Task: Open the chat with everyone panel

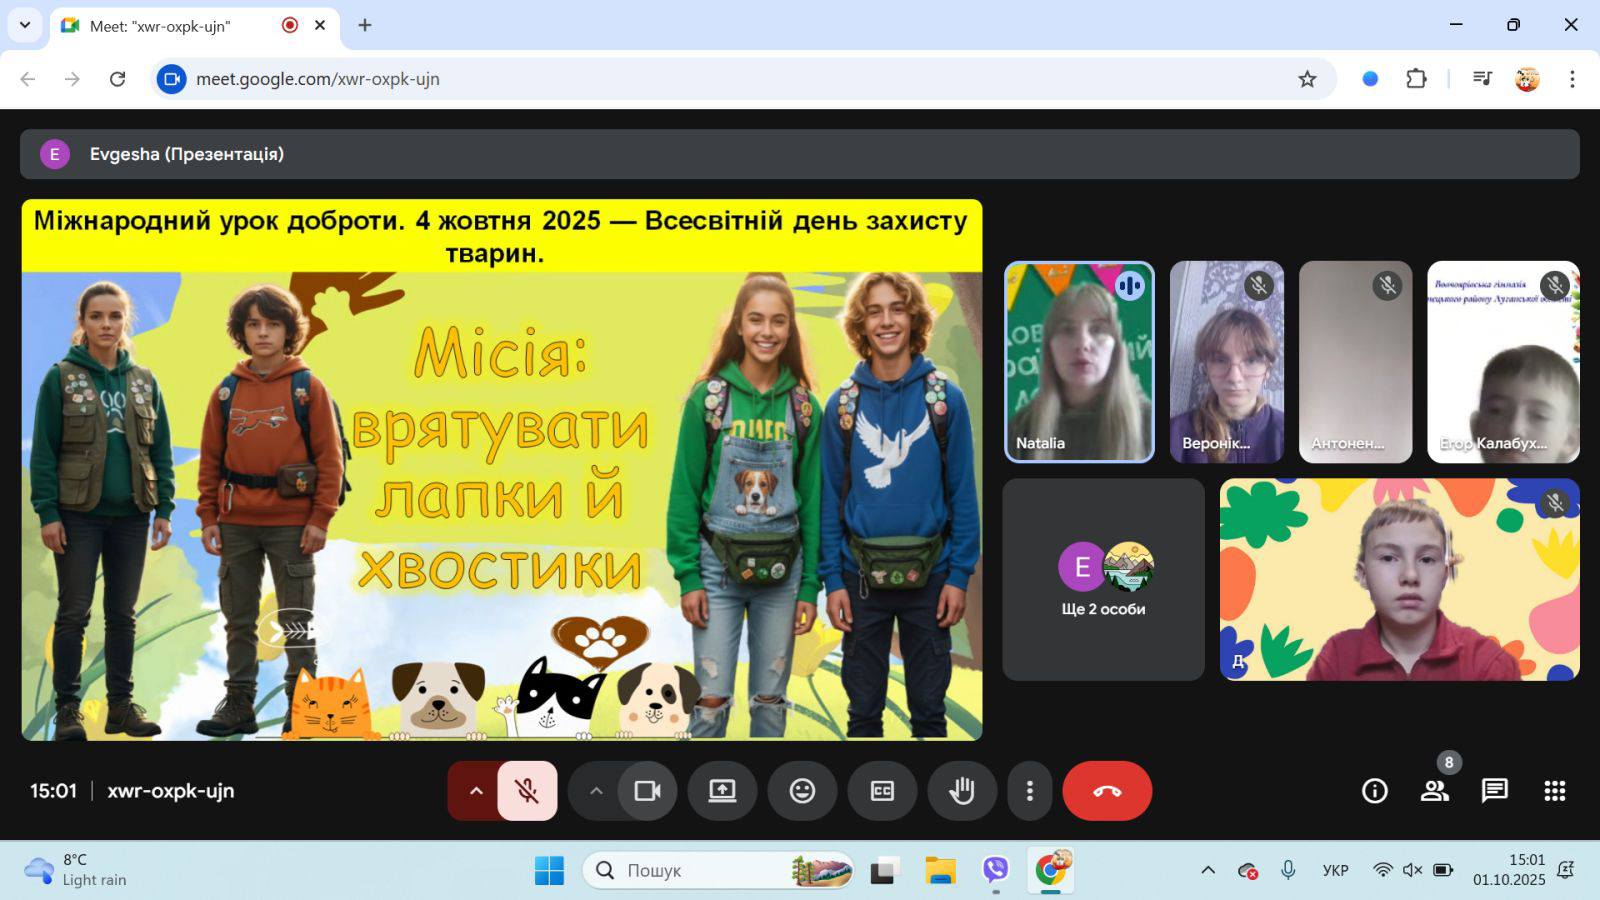Action: coord(1495,791)
